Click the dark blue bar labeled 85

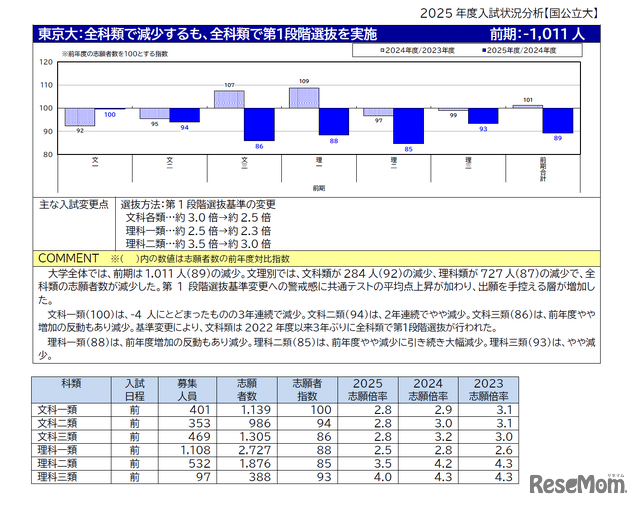pyautogui.click(x=409, y=126)
